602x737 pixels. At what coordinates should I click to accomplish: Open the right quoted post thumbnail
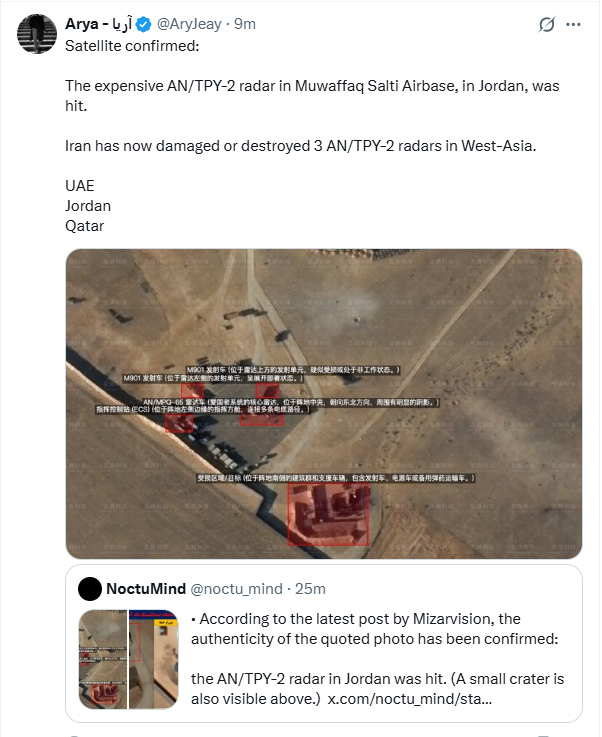click(x=155, y=660)
